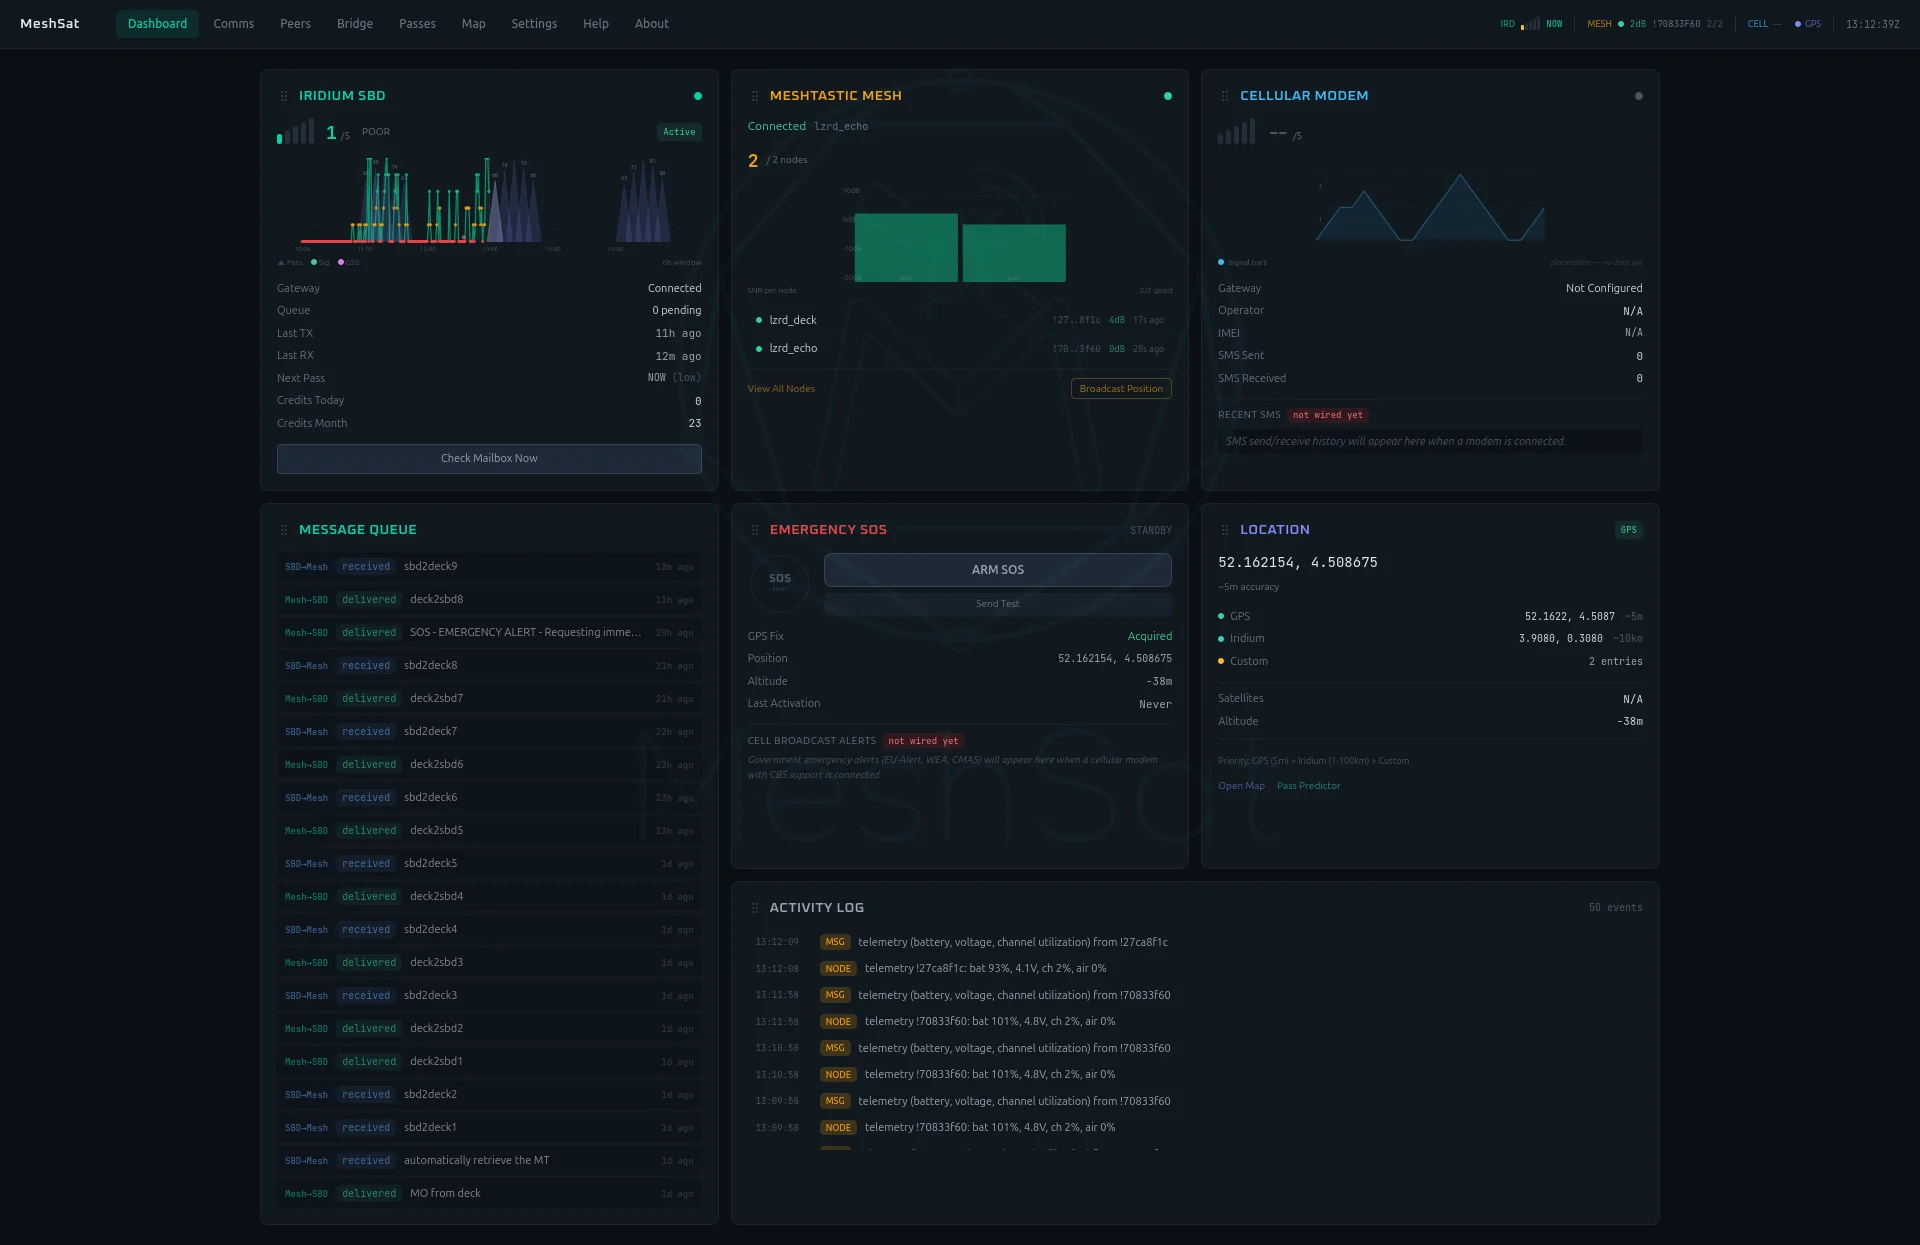
Task: Open the Map page from the navigation bar
Action: 472,23
